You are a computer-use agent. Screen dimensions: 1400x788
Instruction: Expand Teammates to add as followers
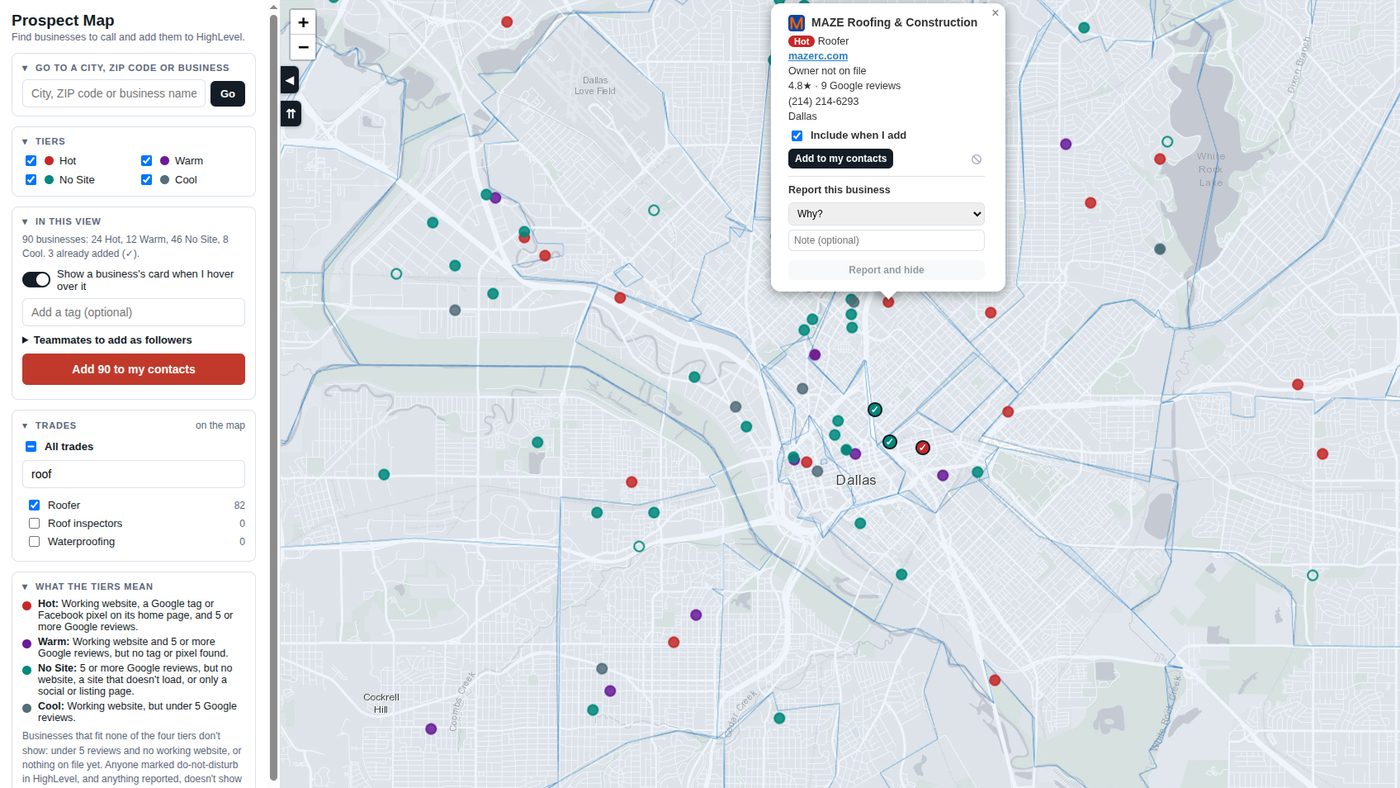pos(107,340)
